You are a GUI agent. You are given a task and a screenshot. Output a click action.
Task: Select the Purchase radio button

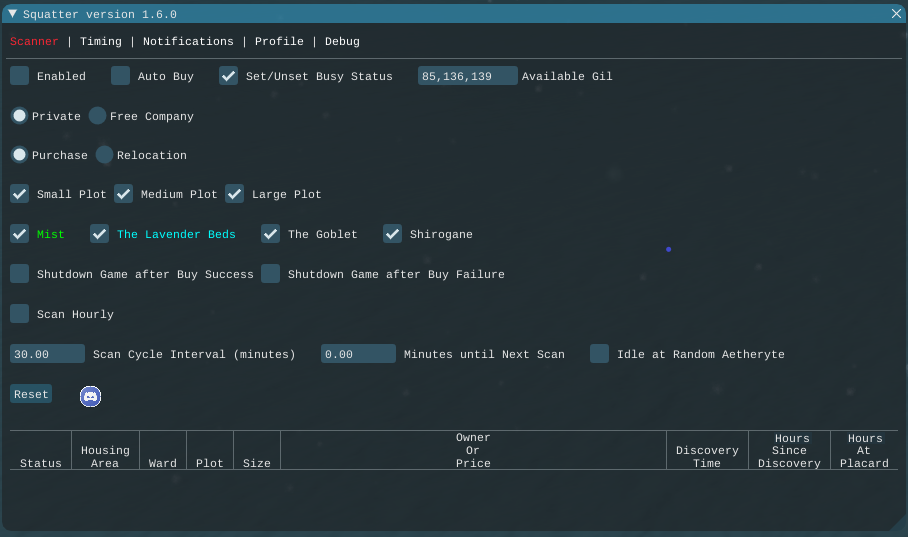[20, 155]
